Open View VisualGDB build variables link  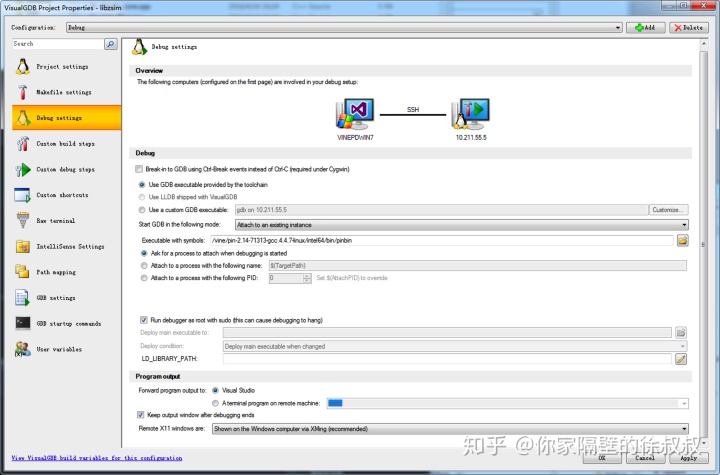(x=97, y=458)
